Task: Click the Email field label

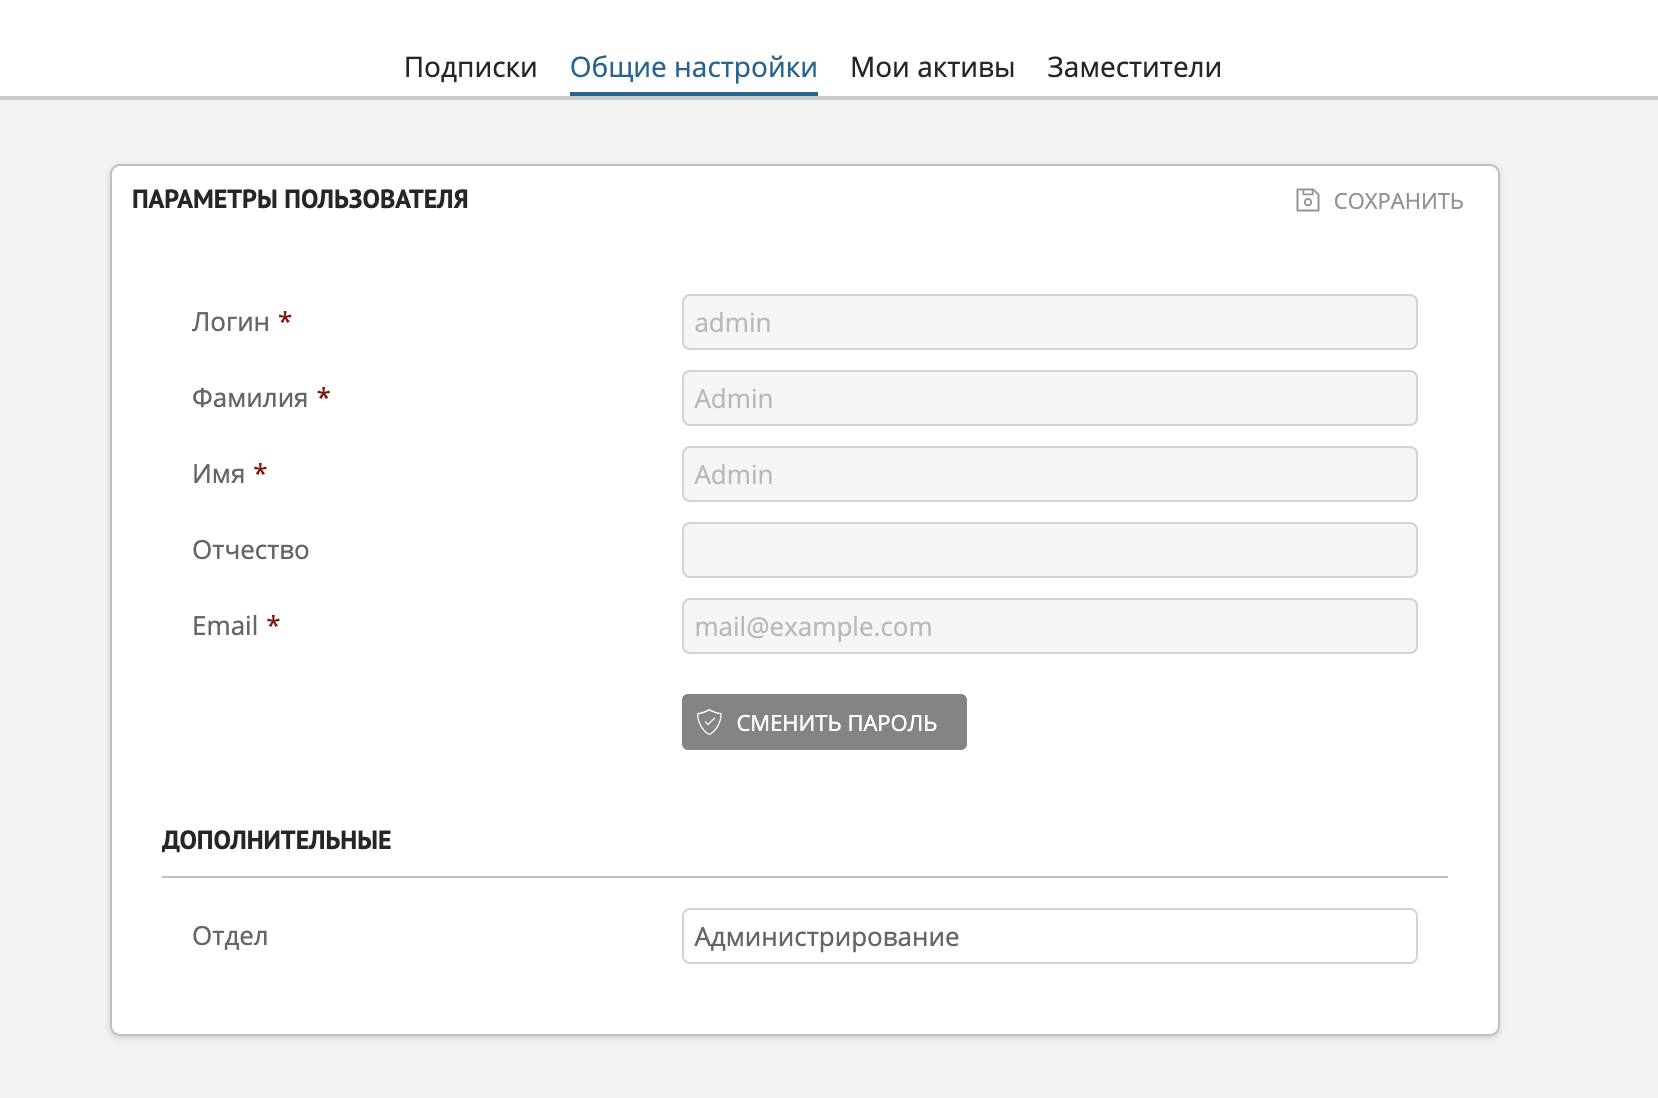Action: tap(225, 626)
